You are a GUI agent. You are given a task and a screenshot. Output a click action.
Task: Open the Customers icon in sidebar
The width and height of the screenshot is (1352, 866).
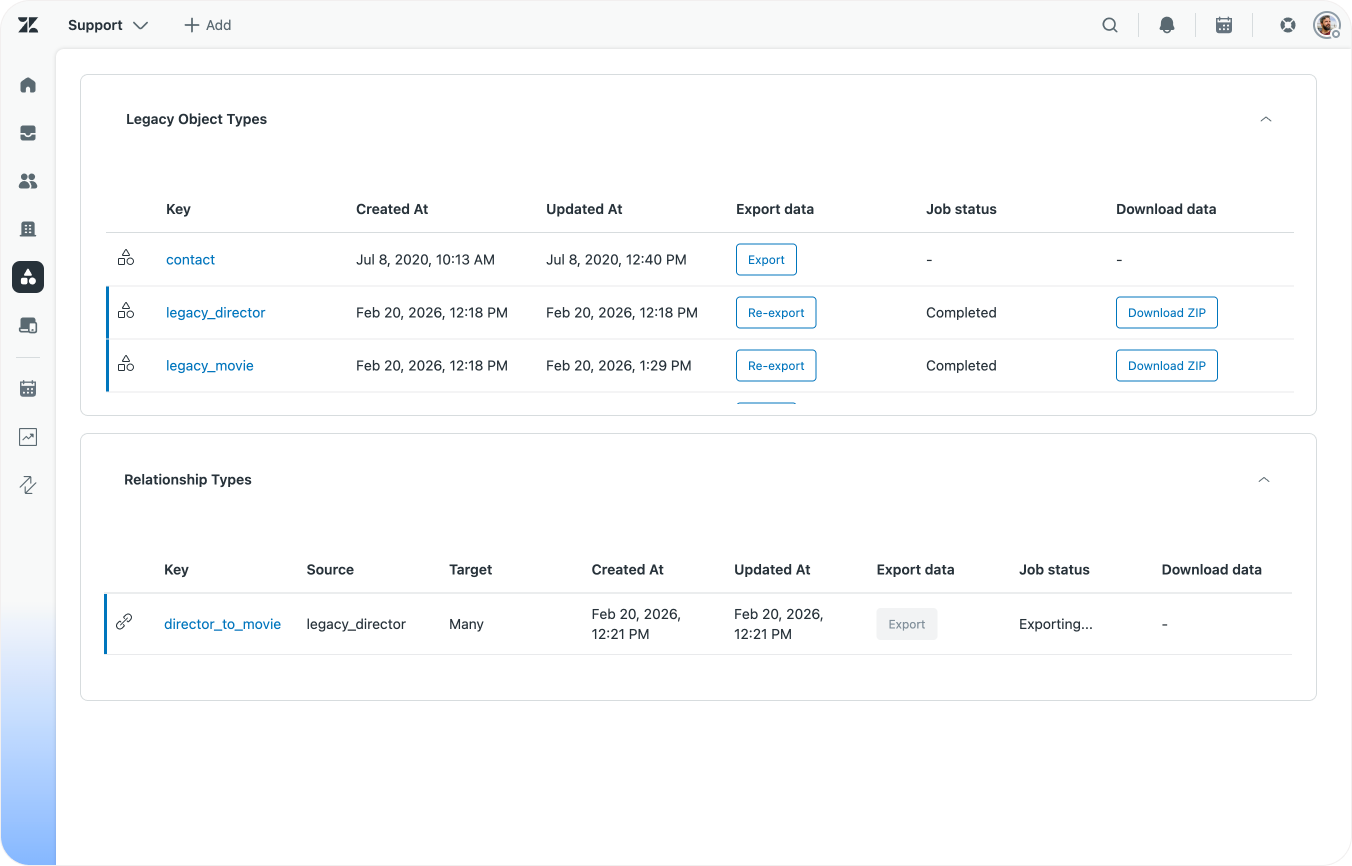pyautogui.click(x=28, y=181)
